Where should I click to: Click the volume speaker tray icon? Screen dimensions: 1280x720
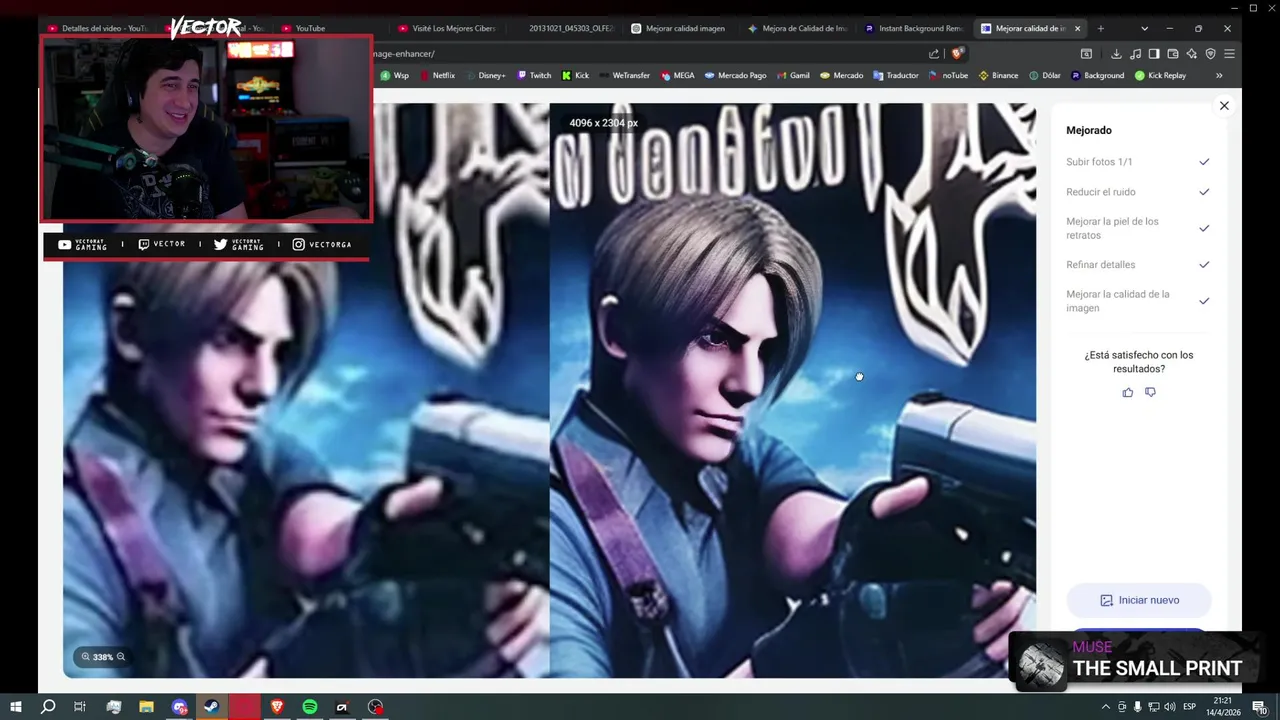(1168, 707)
